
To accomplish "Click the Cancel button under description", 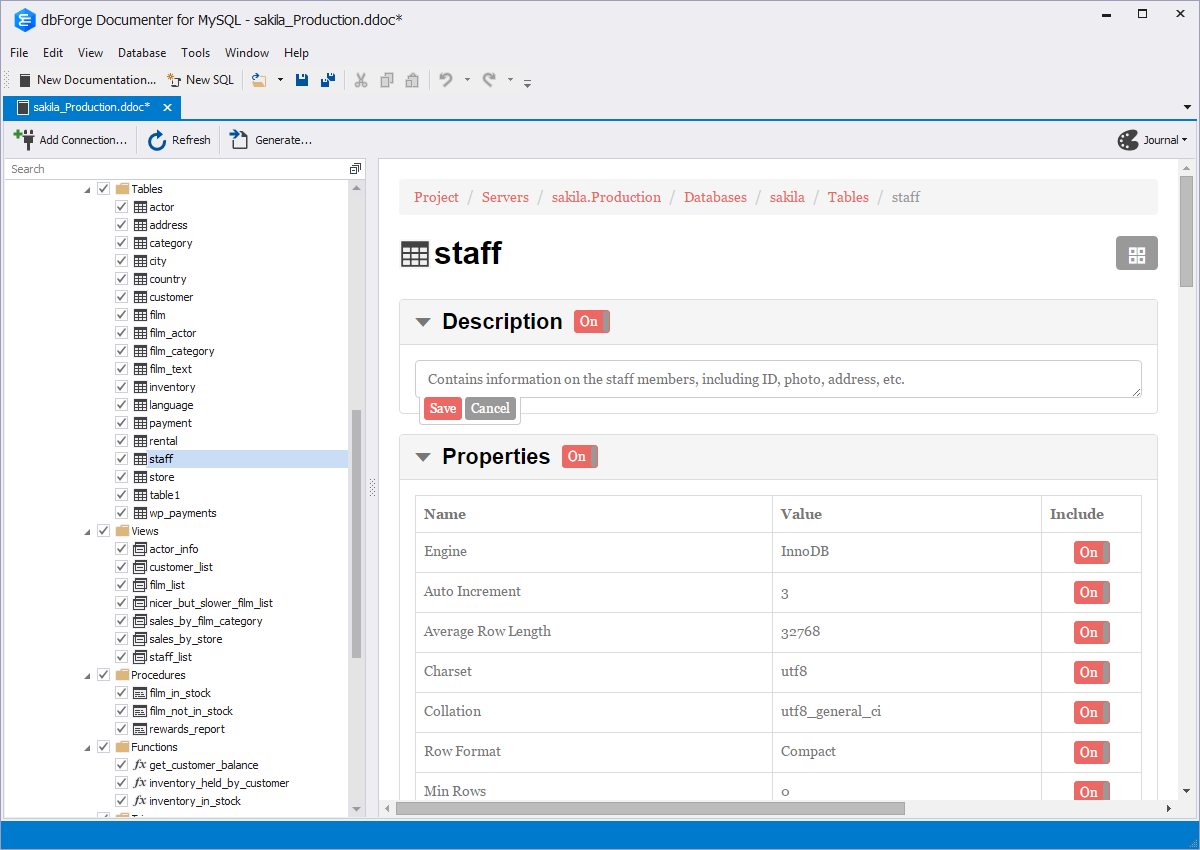I will click(490, 408).
